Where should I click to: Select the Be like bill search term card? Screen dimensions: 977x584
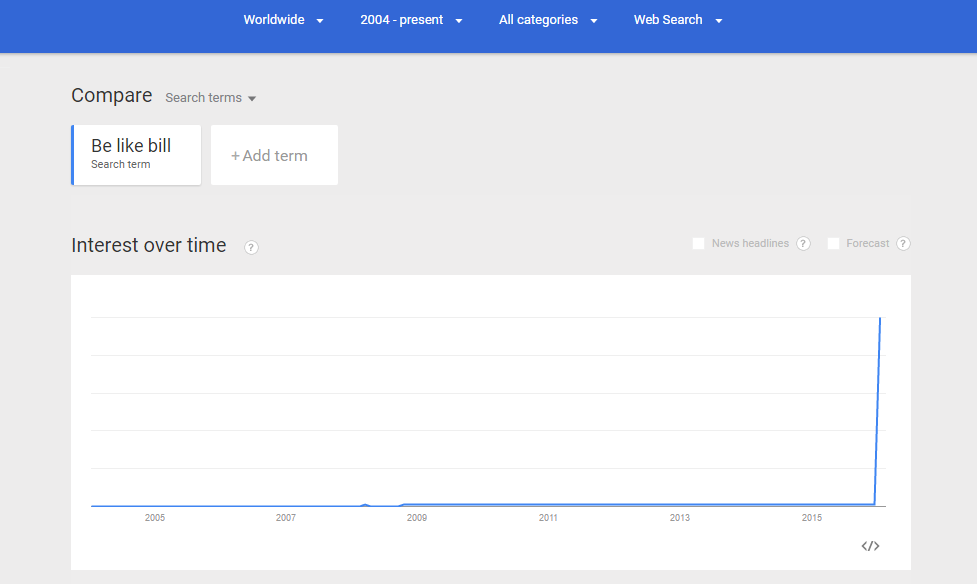click(137, 154)
